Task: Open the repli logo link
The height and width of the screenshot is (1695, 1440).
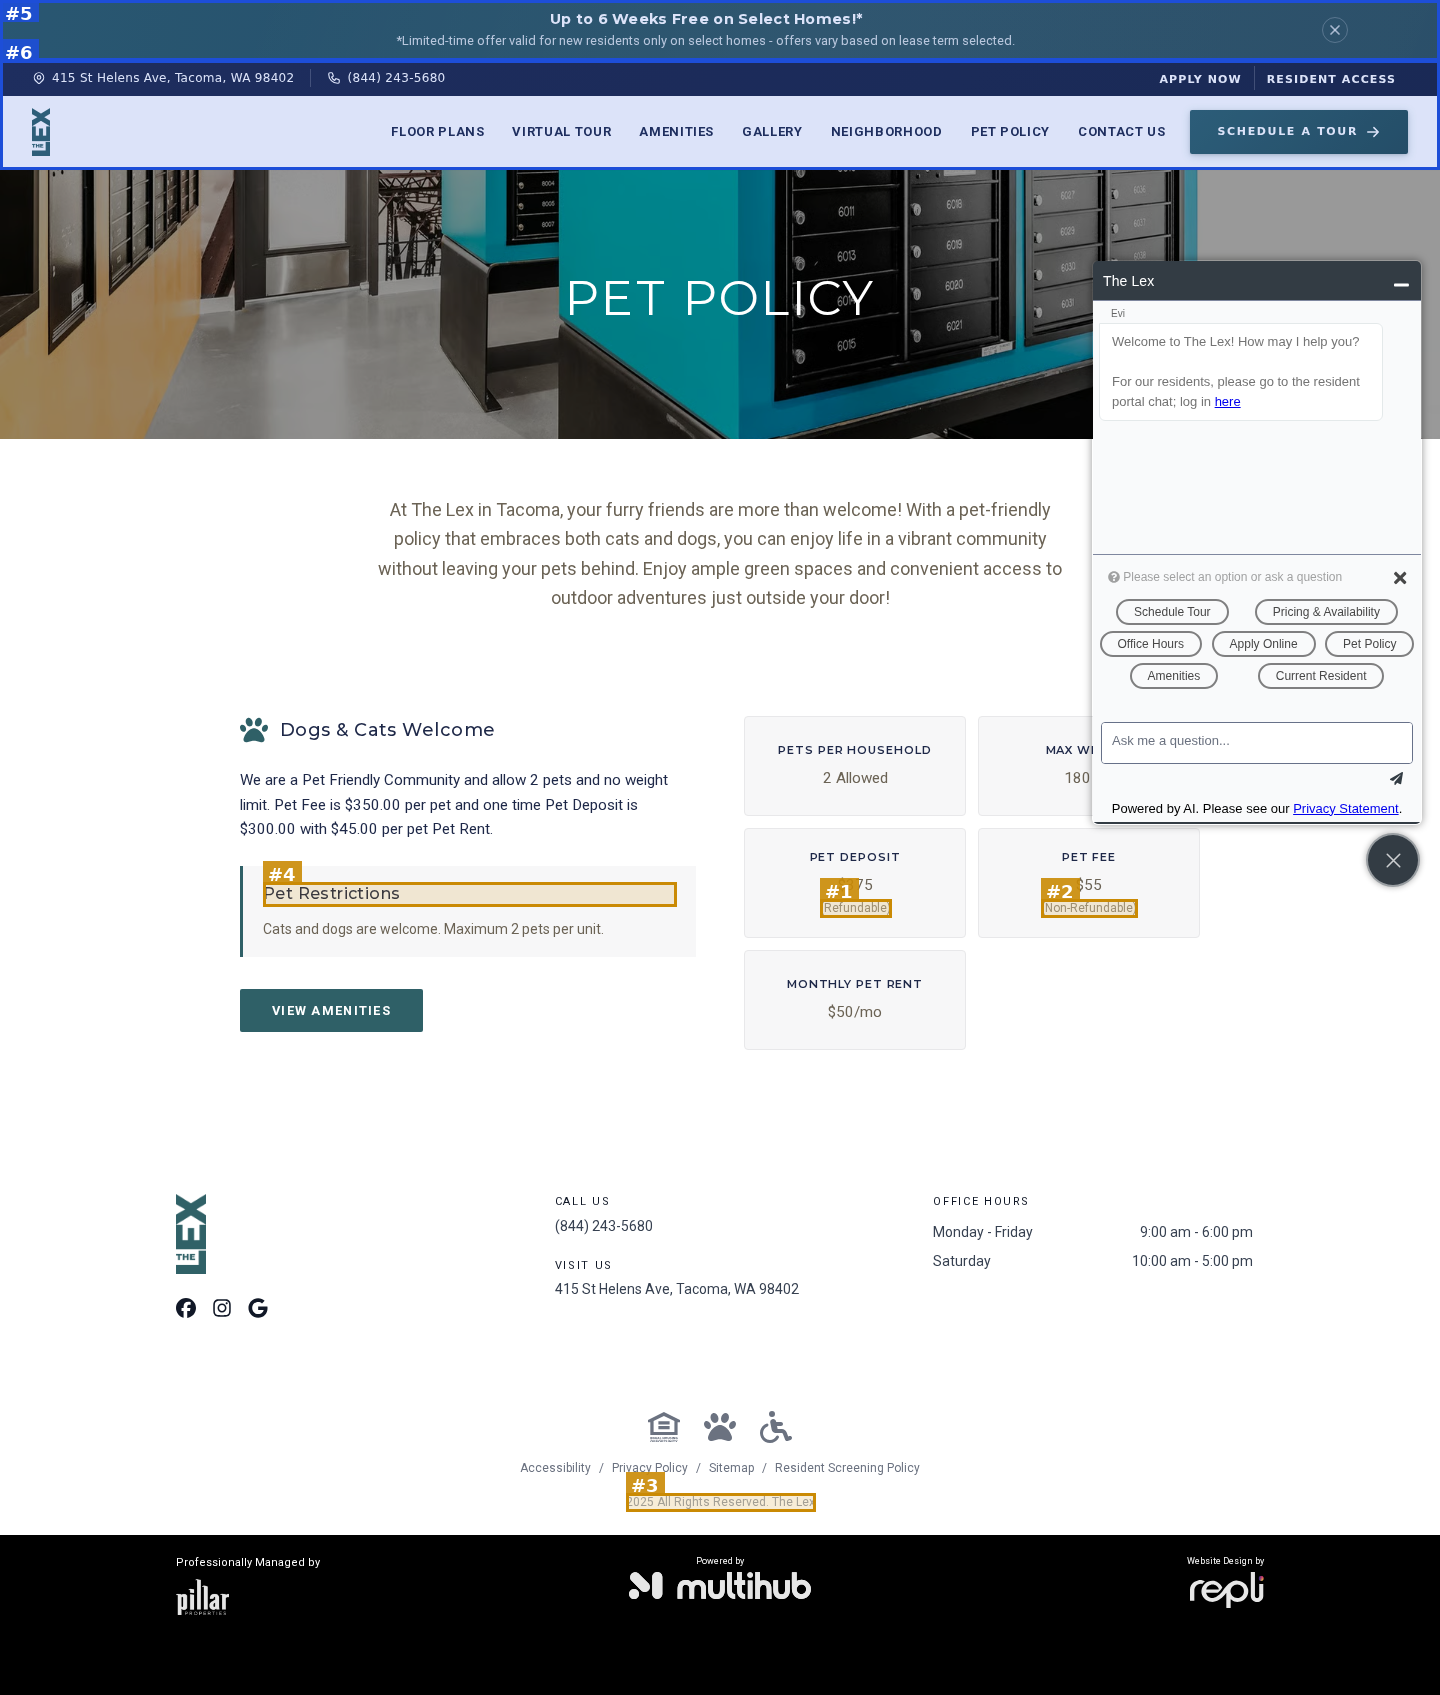Action: (1227, 1589)
